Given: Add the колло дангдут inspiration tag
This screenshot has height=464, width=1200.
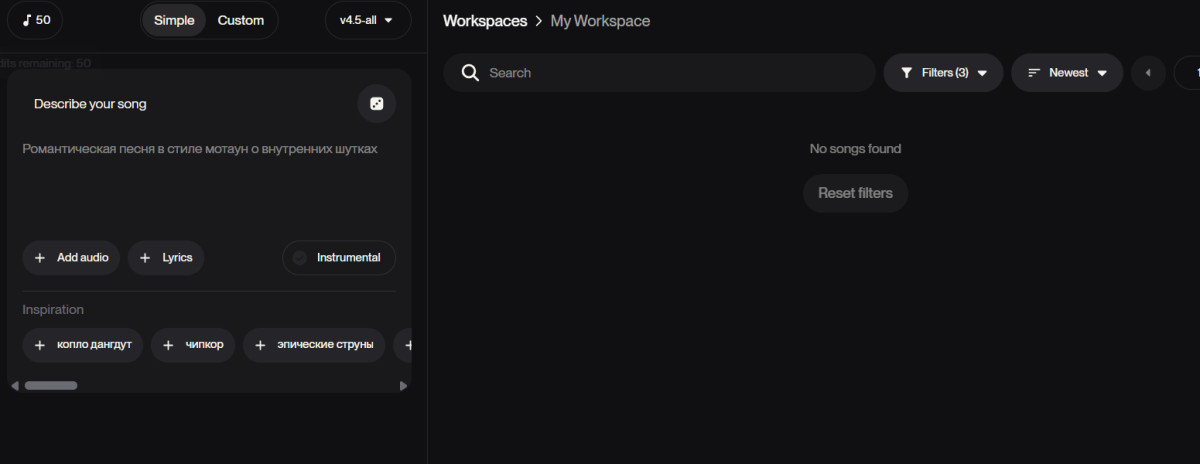Looking at the screenshot, I should pyautogui.click(x=83, y=345).
